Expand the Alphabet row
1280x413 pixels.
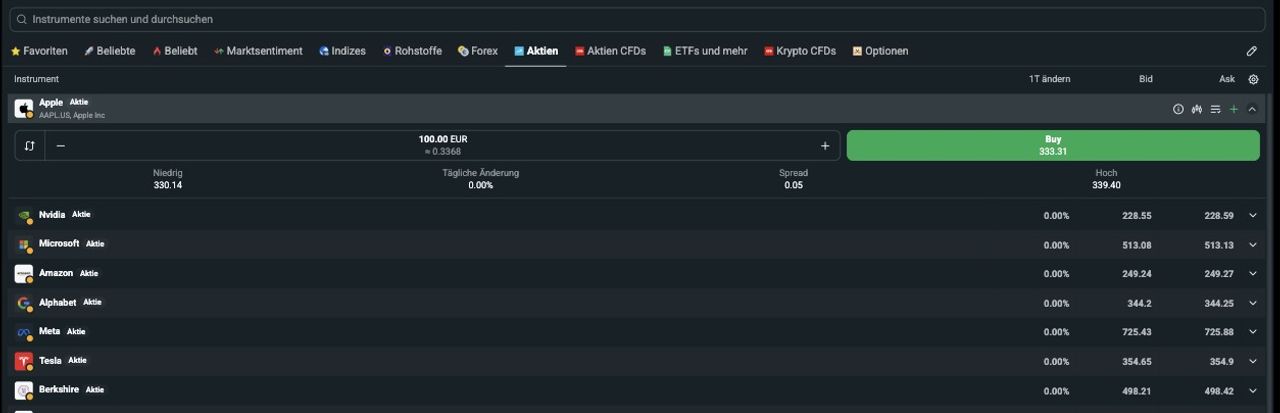1252,303
